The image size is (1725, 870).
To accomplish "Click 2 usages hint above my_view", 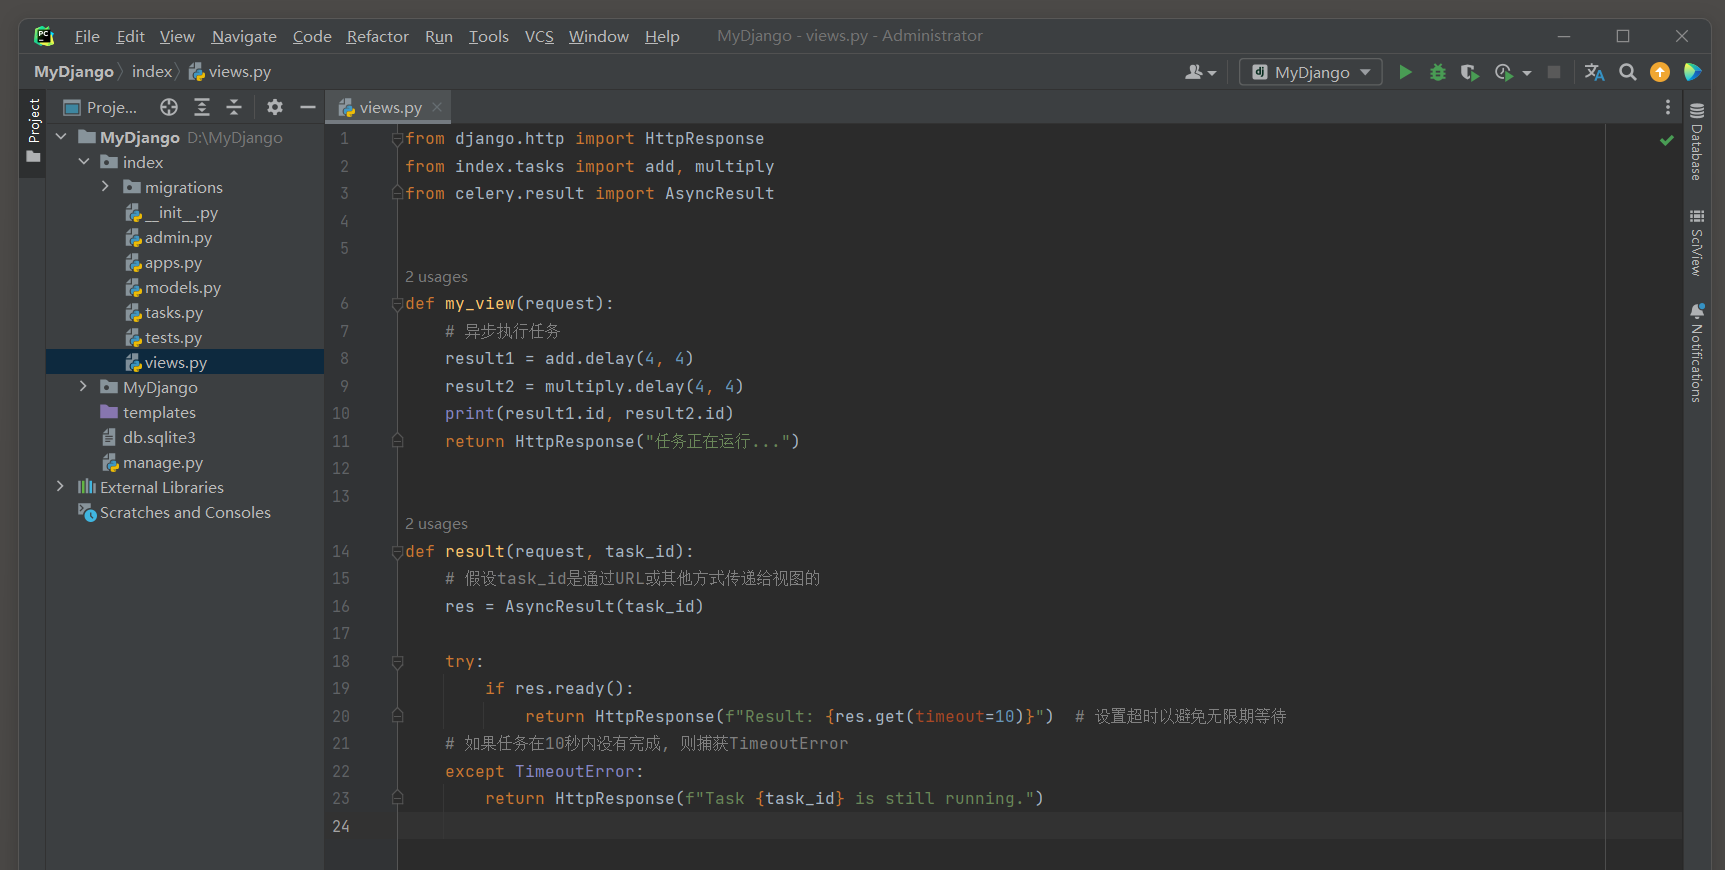I will click(436, 277).
